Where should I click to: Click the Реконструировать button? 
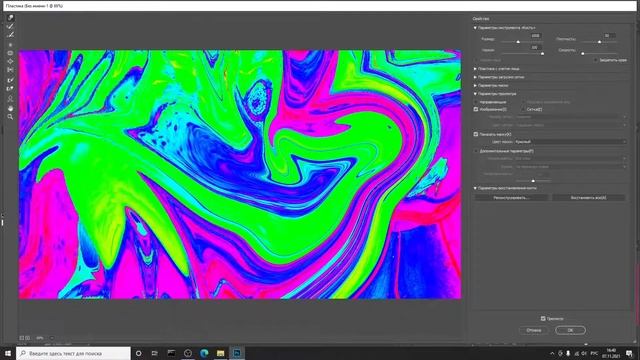(511, 198)
